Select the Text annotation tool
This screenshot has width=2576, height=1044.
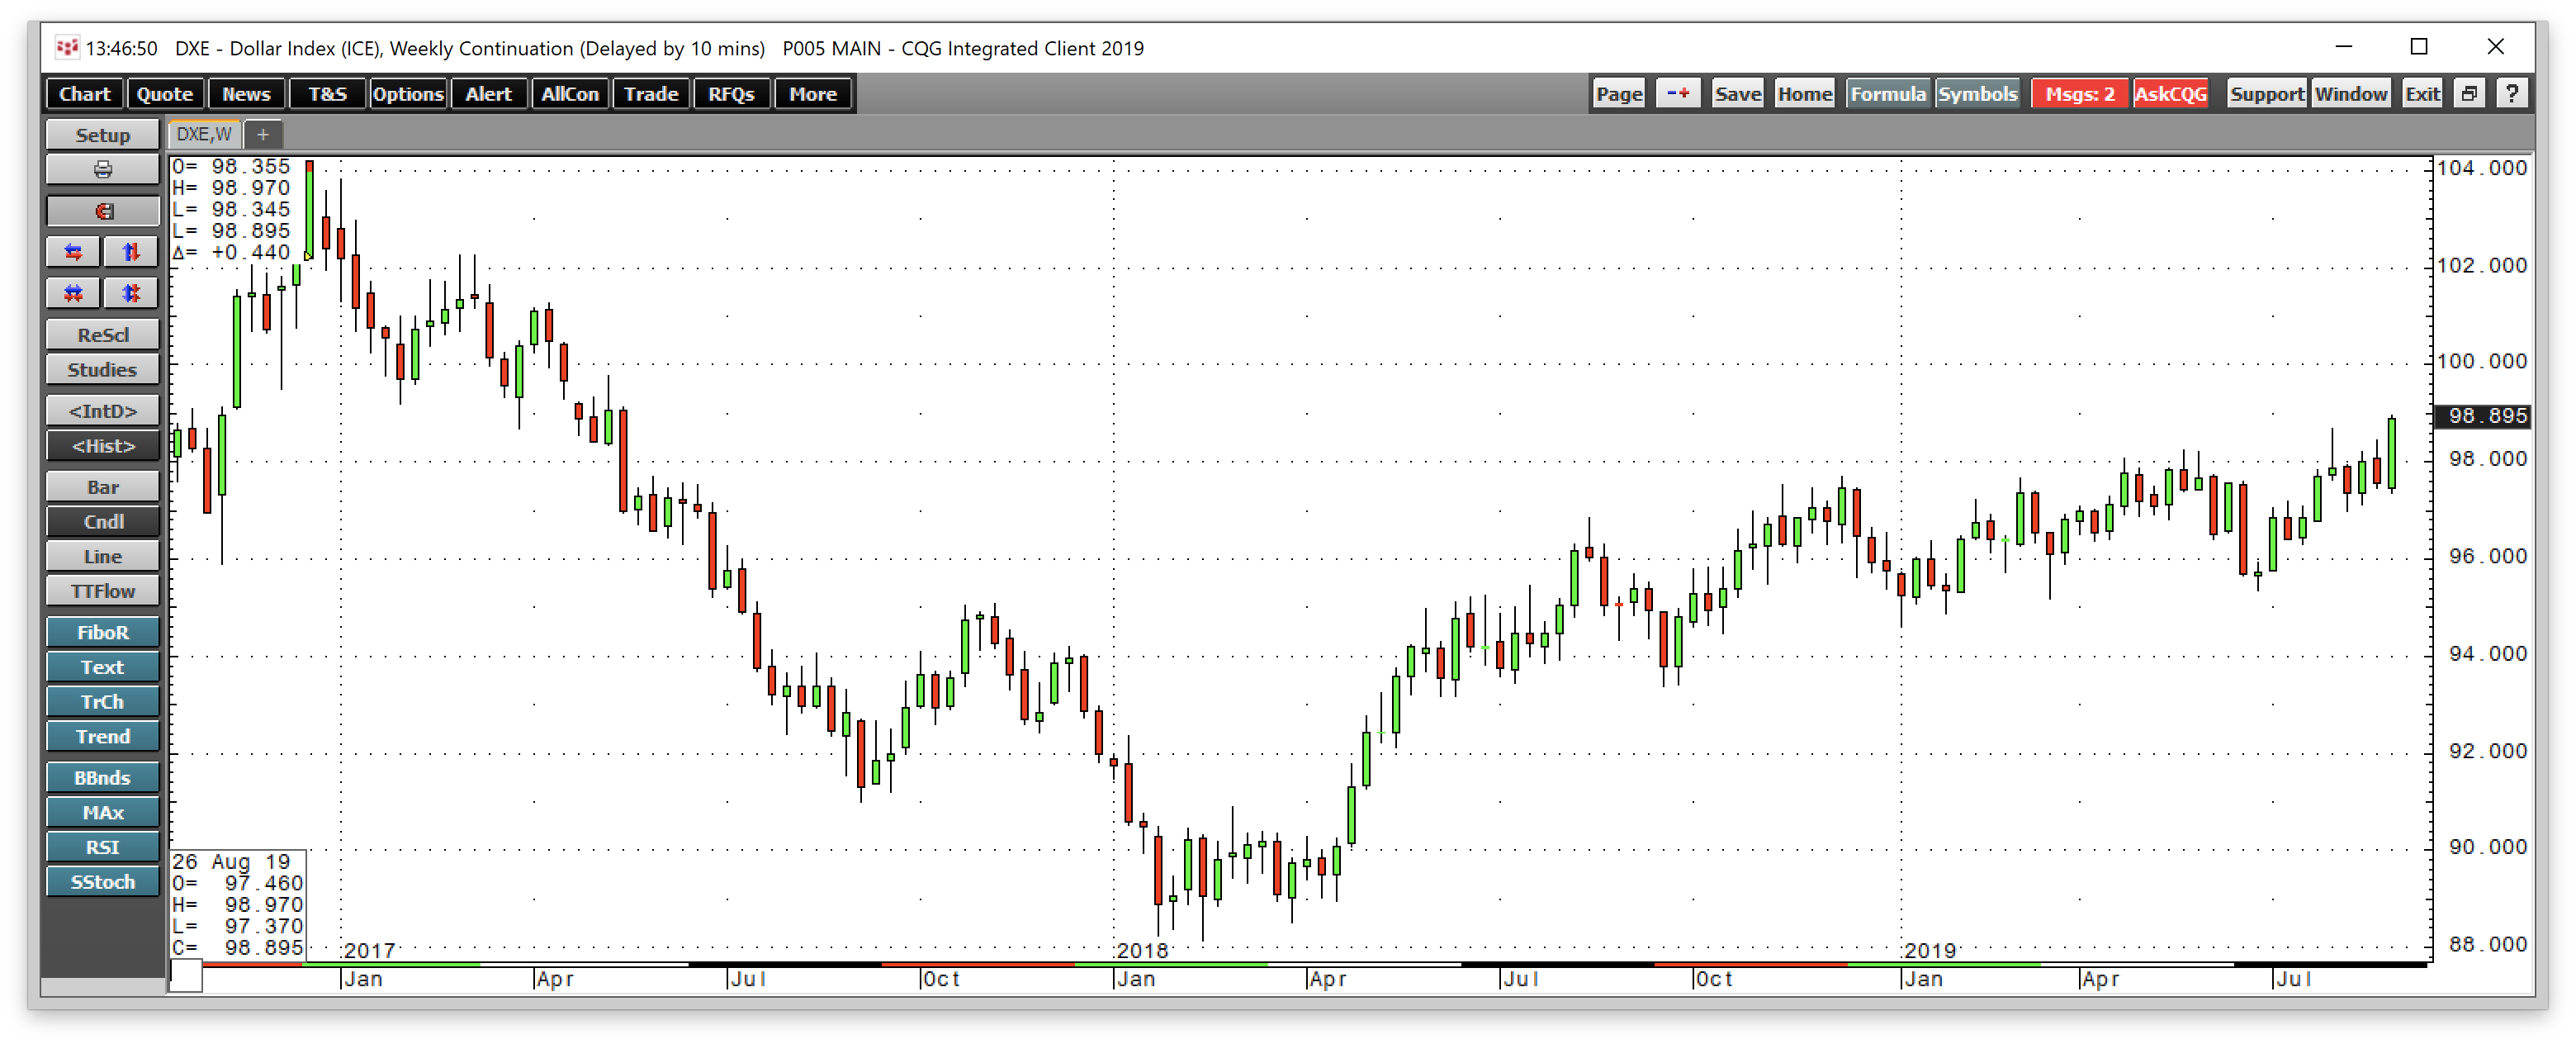[102, 667]
